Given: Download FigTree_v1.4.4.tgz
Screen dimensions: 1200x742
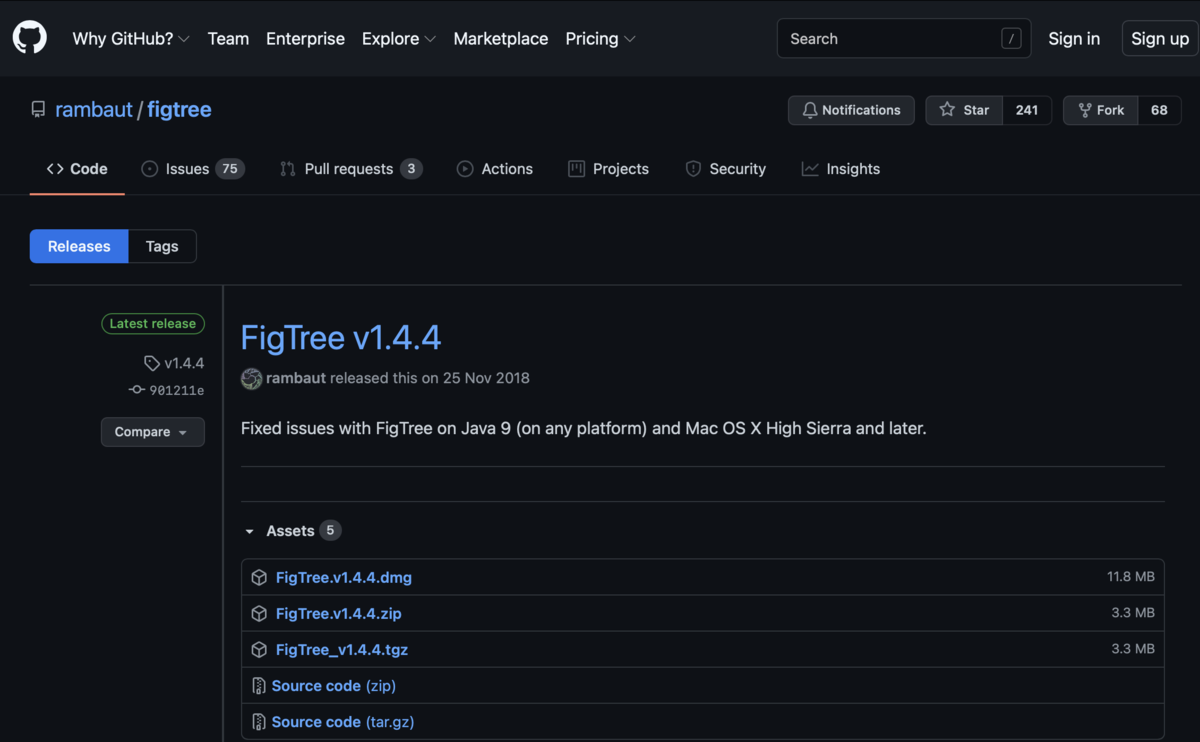Looking at the screenshot, I should click(x=342, y=649).
